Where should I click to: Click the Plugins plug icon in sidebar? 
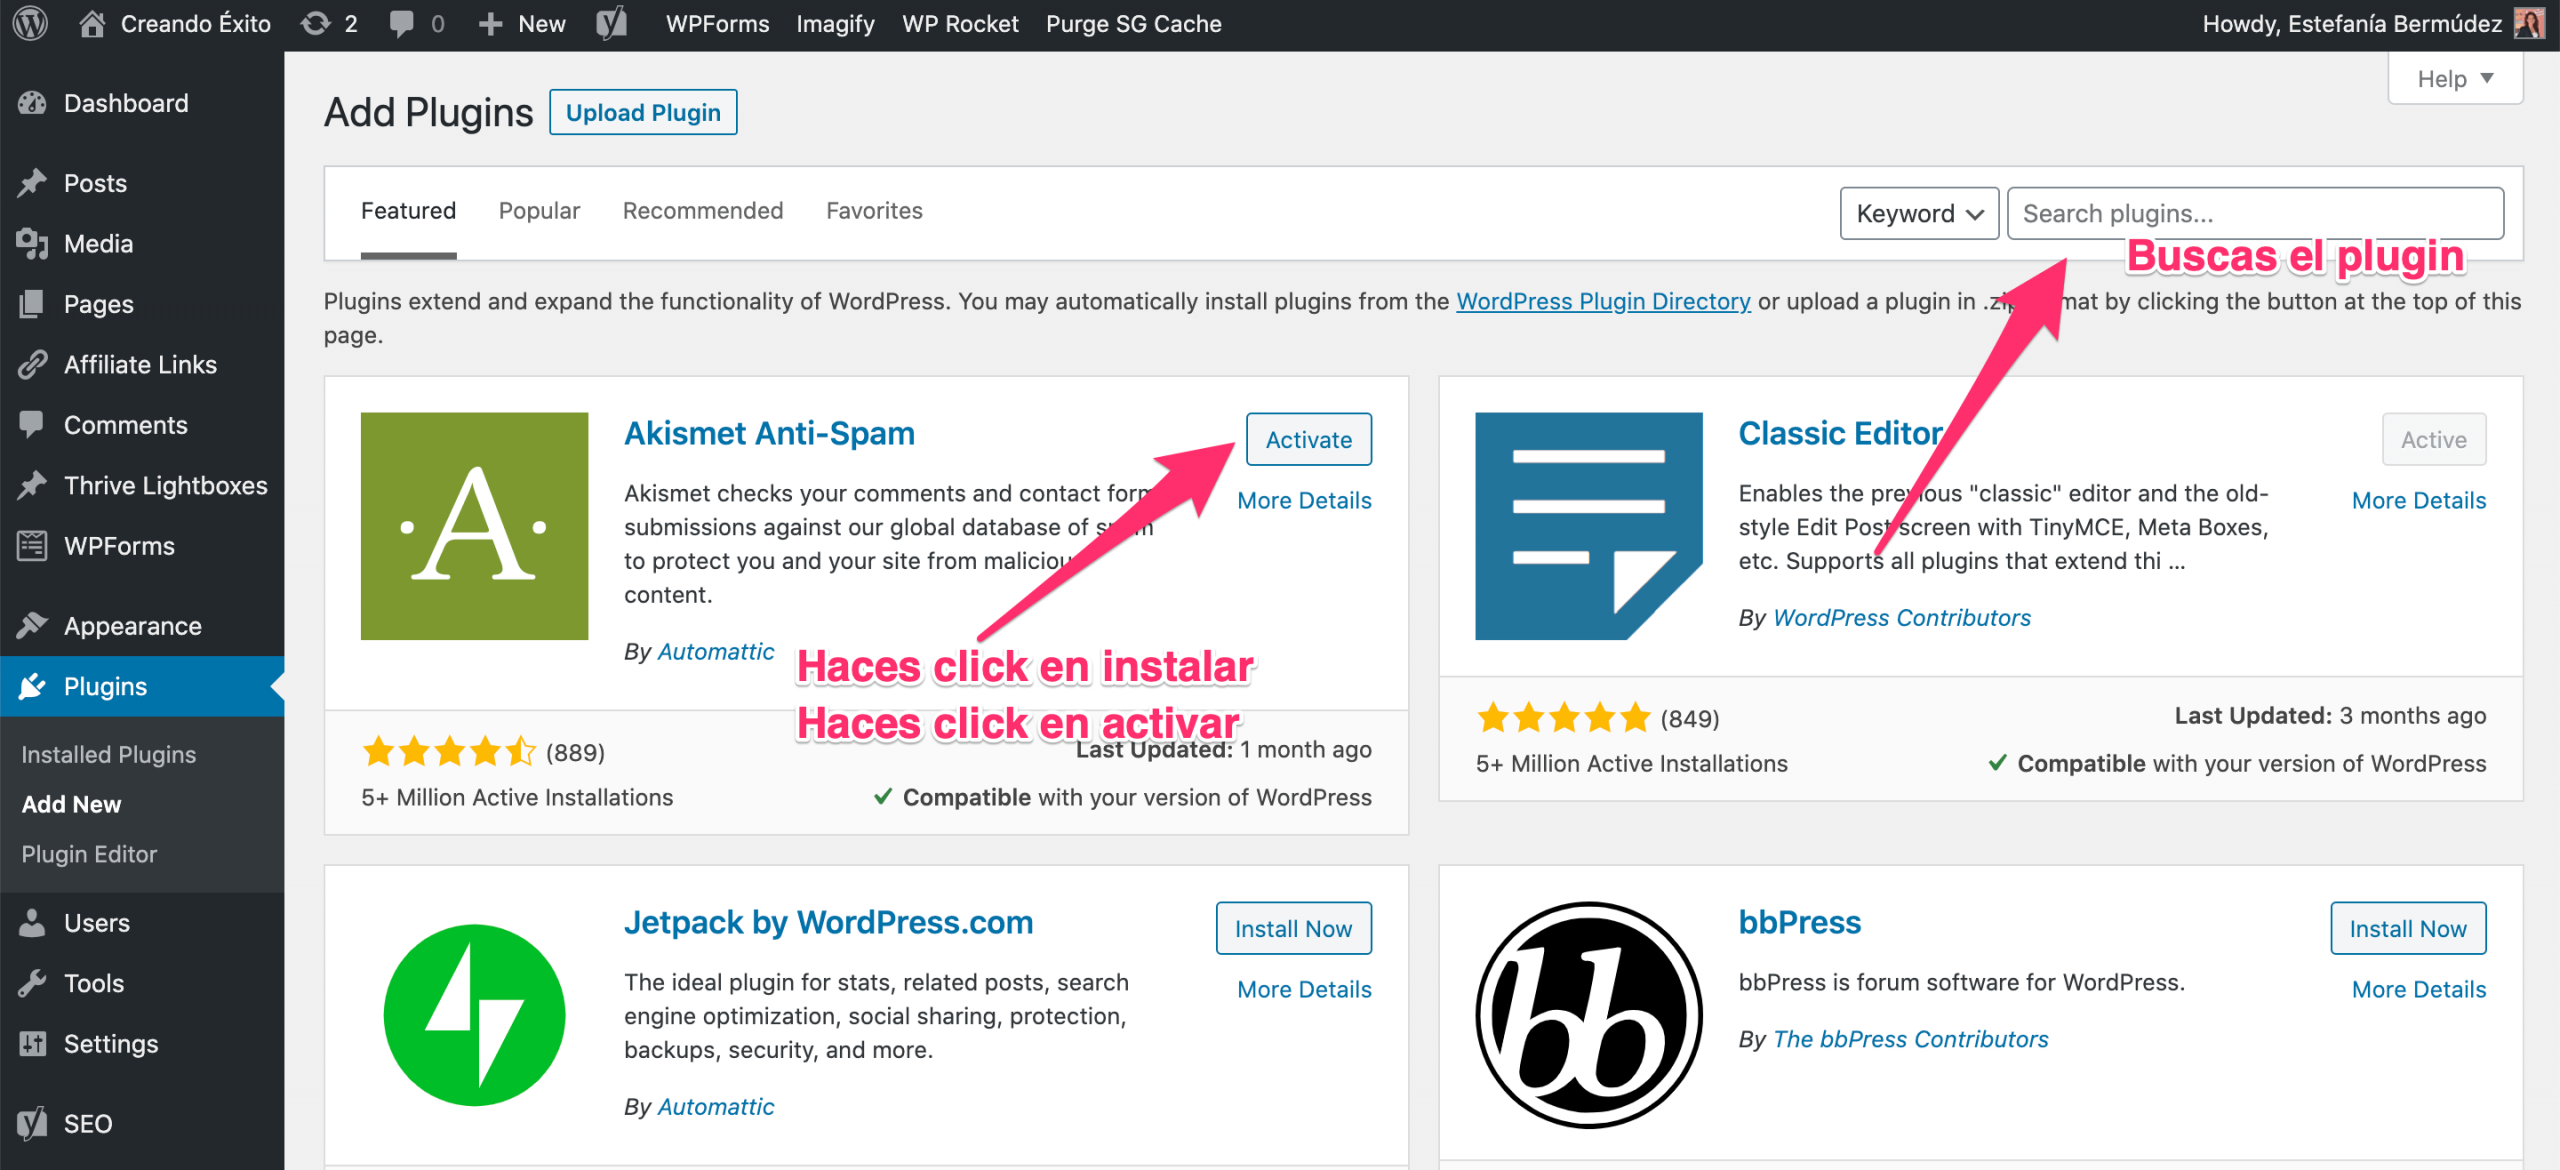(x=32, y=686)
